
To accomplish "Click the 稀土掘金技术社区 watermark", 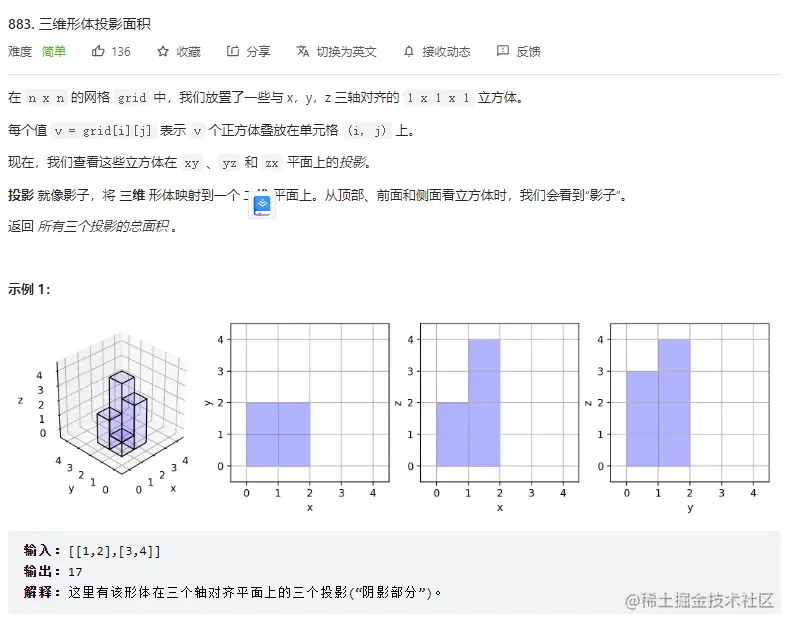I will pos(700,600).
